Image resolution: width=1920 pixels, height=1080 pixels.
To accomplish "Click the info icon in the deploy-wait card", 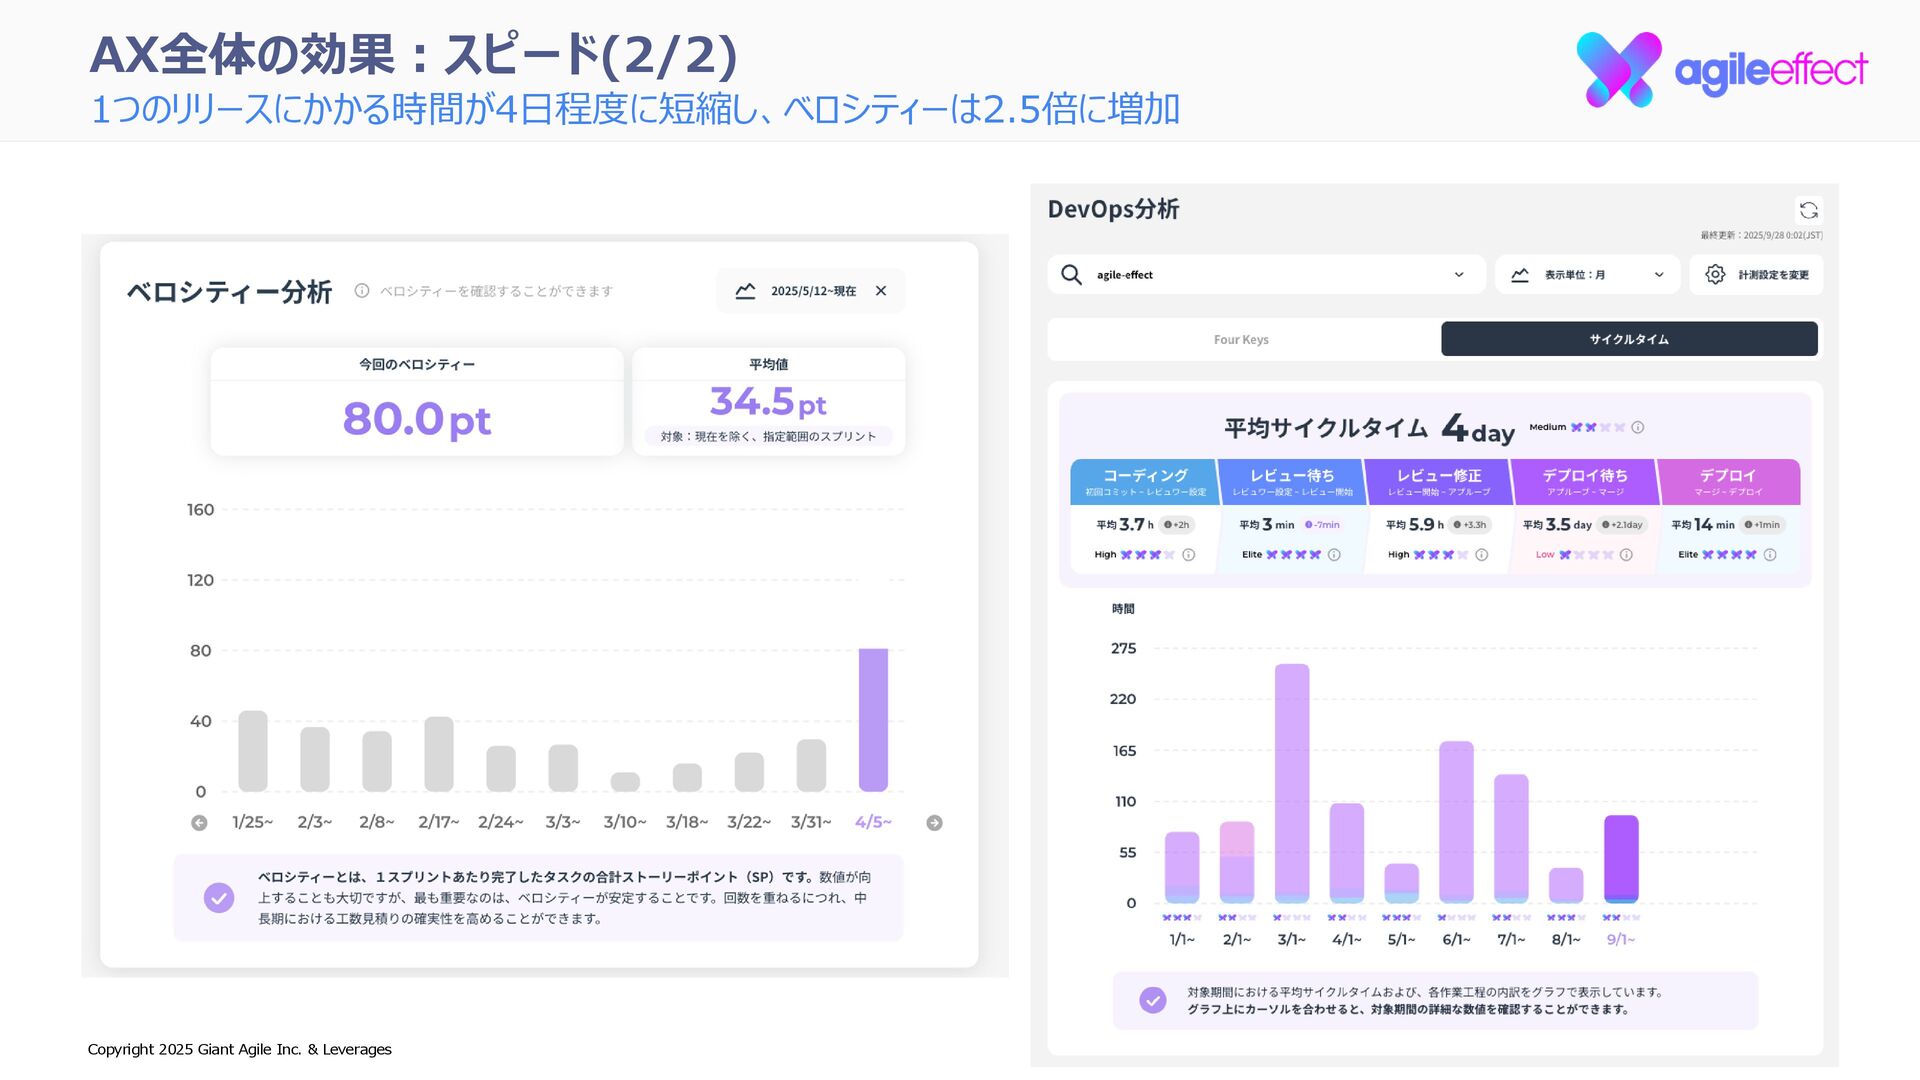I will (1627, 555).
